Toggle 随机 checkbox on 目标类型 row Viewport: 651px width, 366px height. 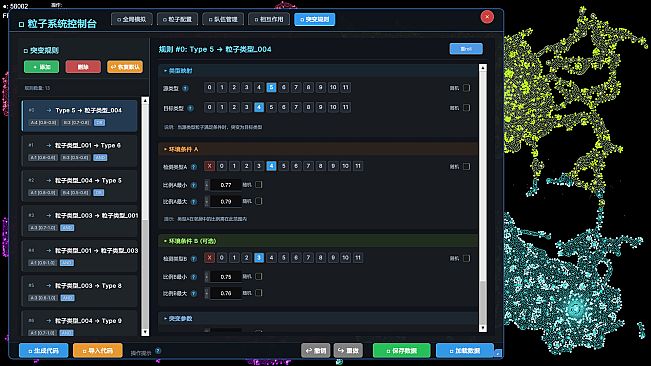click(x=467, y=108)
